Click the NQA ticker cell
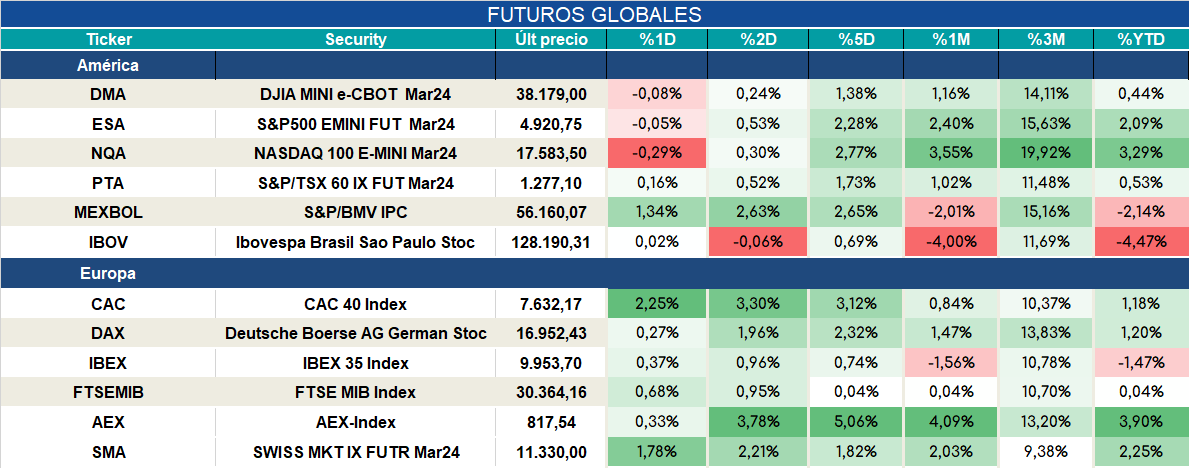 tap(108, 153)
